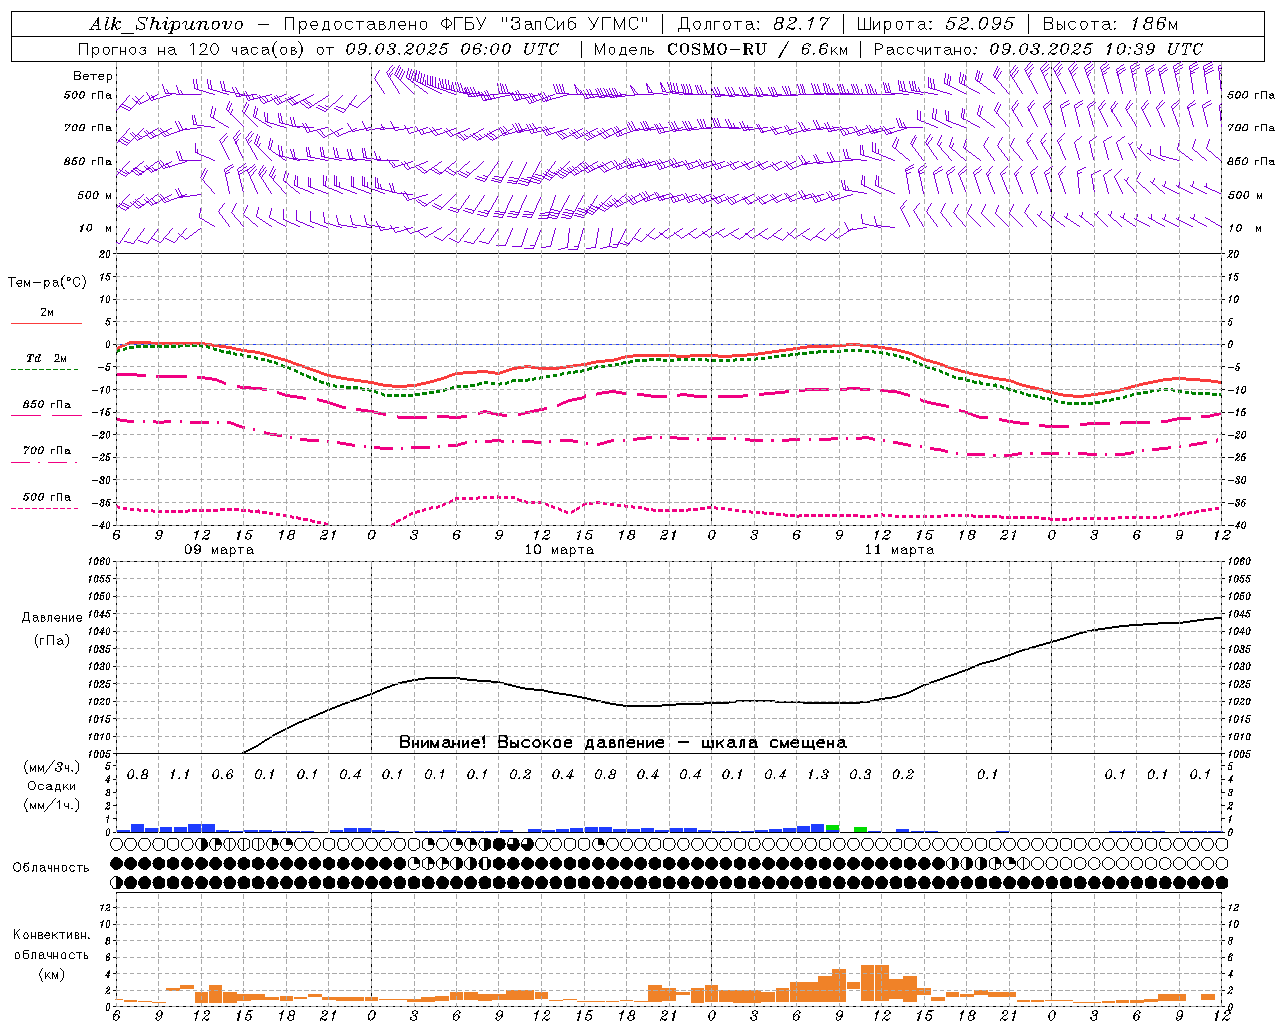
Task: Click the "Ветер" wind panel label
Action: click(x=93, y=76)
